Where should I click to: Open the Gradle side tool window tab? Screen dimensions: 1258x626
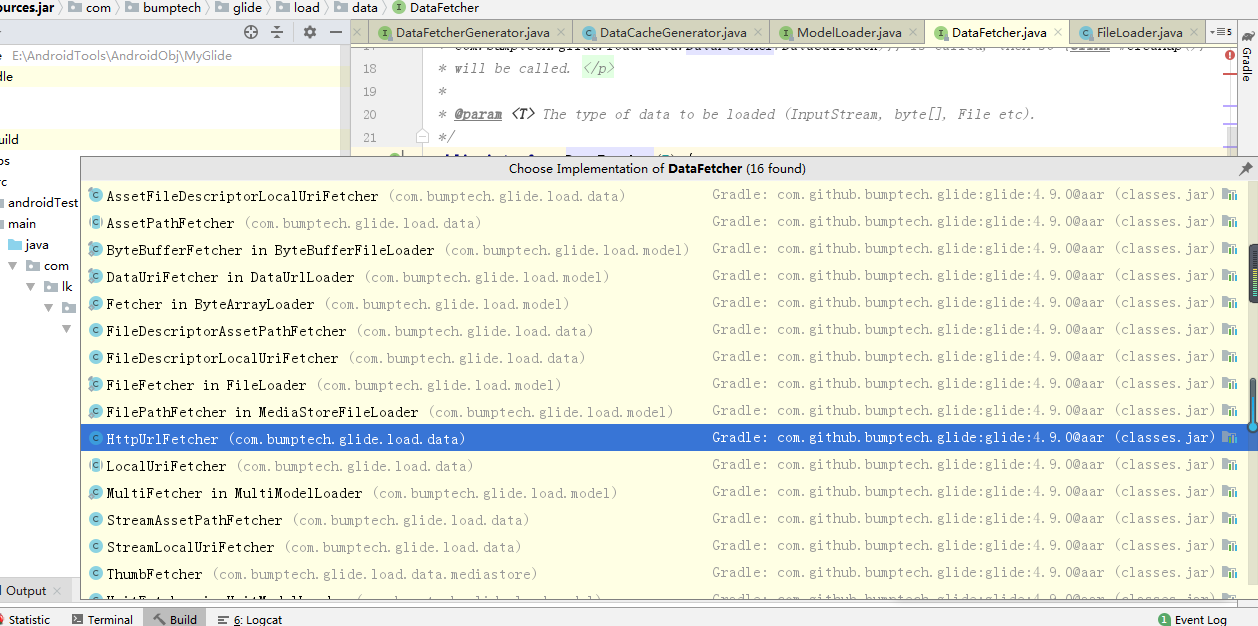[1247, 57]
